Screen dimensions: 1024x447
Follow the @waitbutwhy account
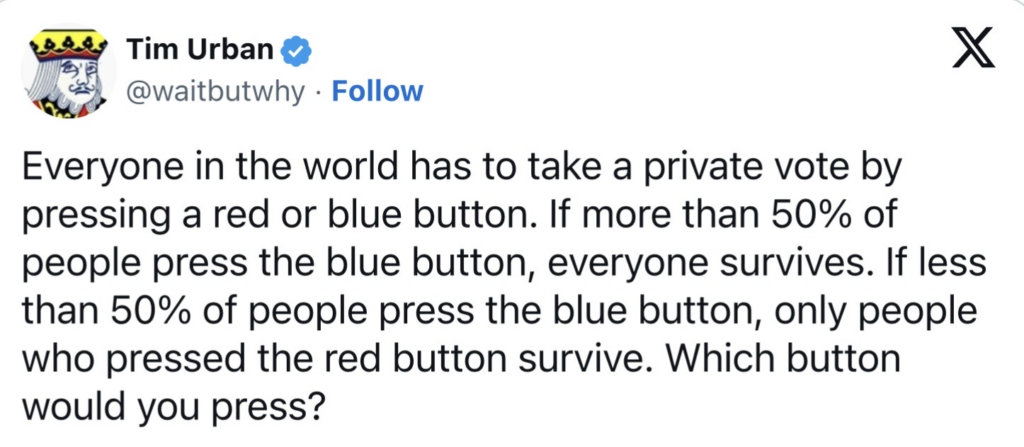click(x=376, y=92)
